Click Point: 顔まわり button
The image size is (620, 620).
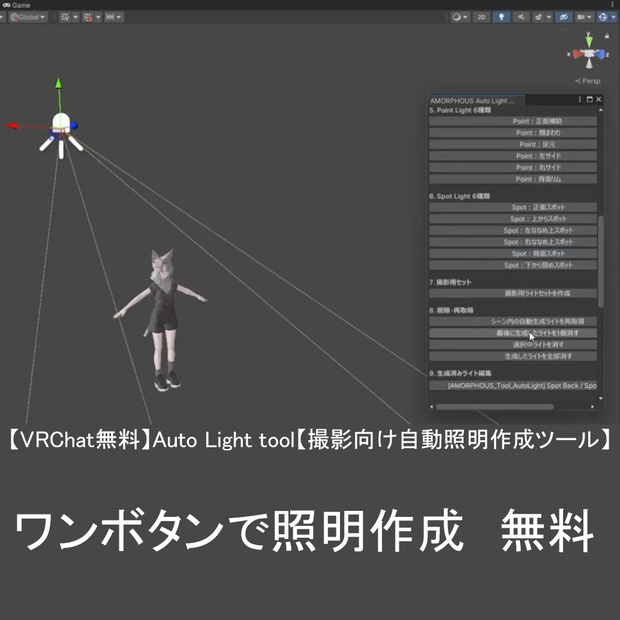point(513,132)
